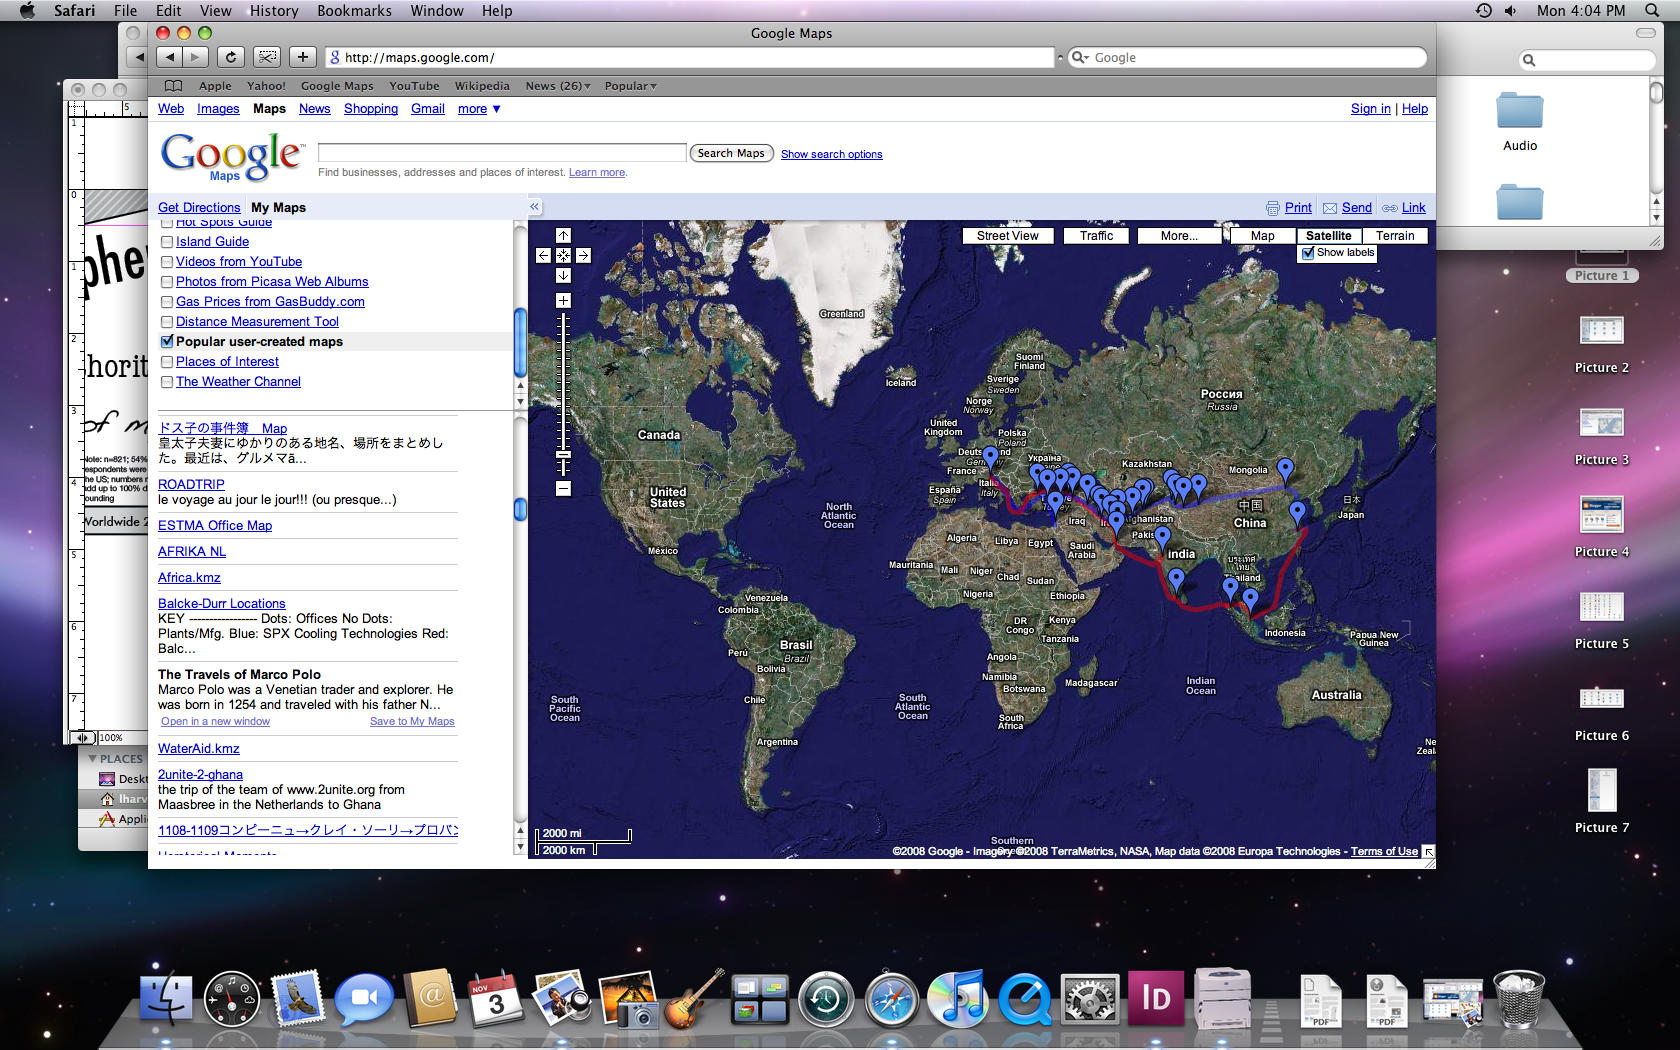
Task: Open the Get Directions link
Action: [x=199, y=208]
